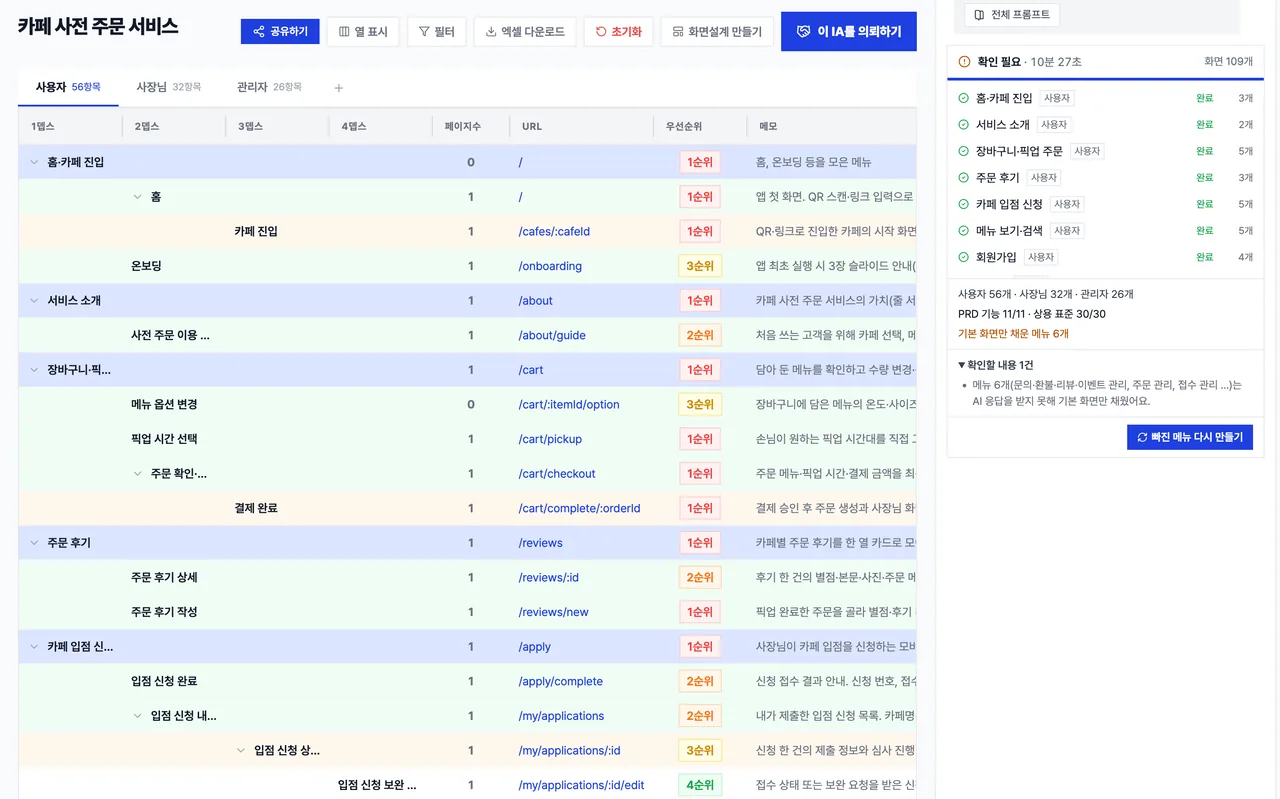Click the 페이지수 column header

(x=463, y=127)
